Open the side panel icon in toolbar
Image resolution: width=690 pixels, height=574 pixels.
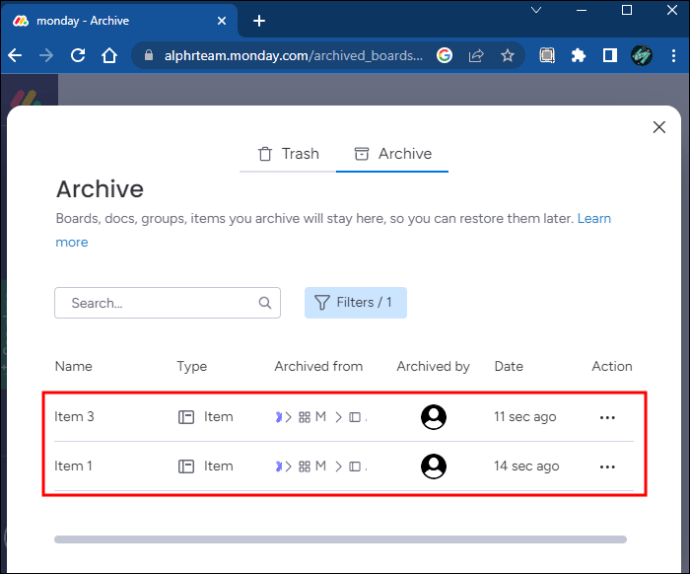click(610, 55)
